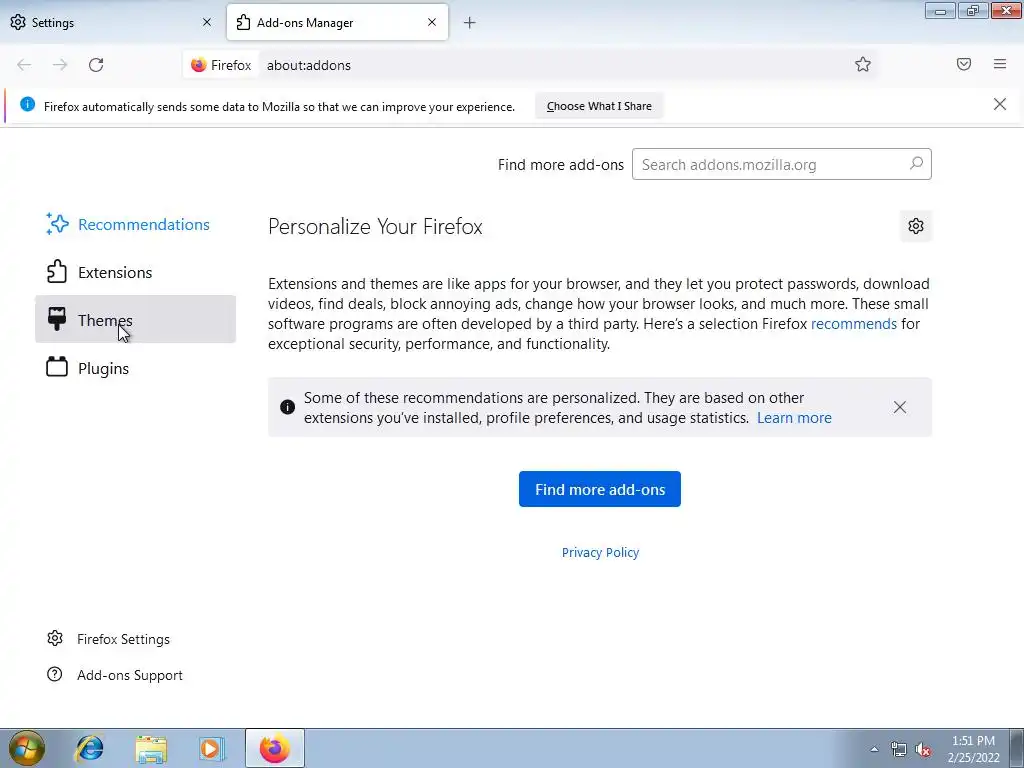The image size is (1024, 768).
Task: Open the tools for all add-ons gear menu
Action: pyautogui.click(x=916, y=226)
